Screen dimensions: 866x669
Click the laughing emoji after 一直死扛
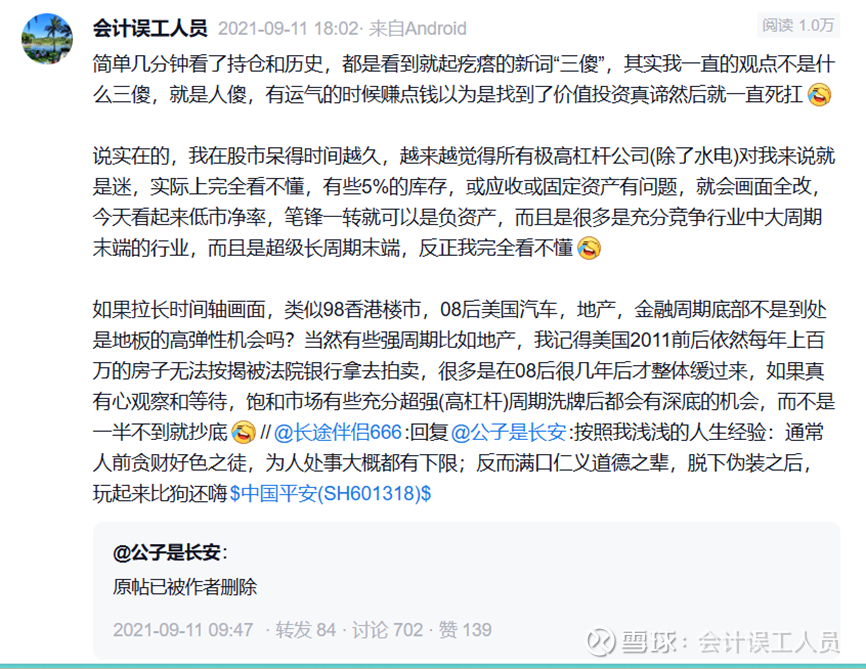click(x=819, y=94)
